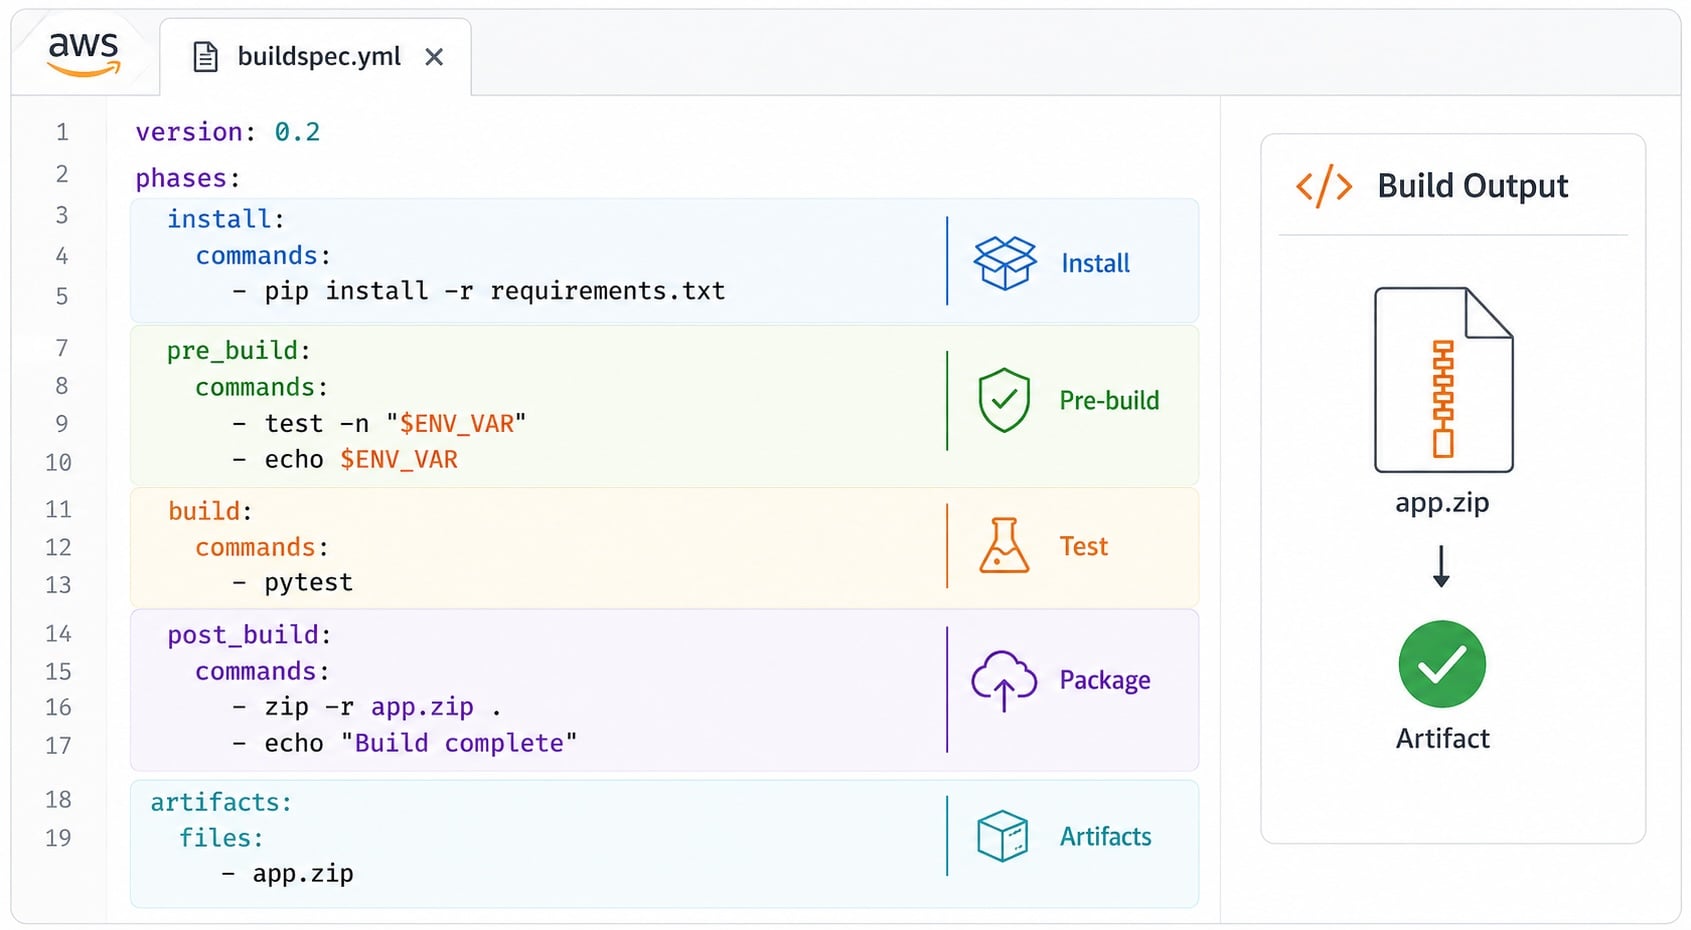Click the Artifact label under checkmark
The height and width of the screenshot is (930, 1691).
pyautogui.click(x=1442, y=739)
